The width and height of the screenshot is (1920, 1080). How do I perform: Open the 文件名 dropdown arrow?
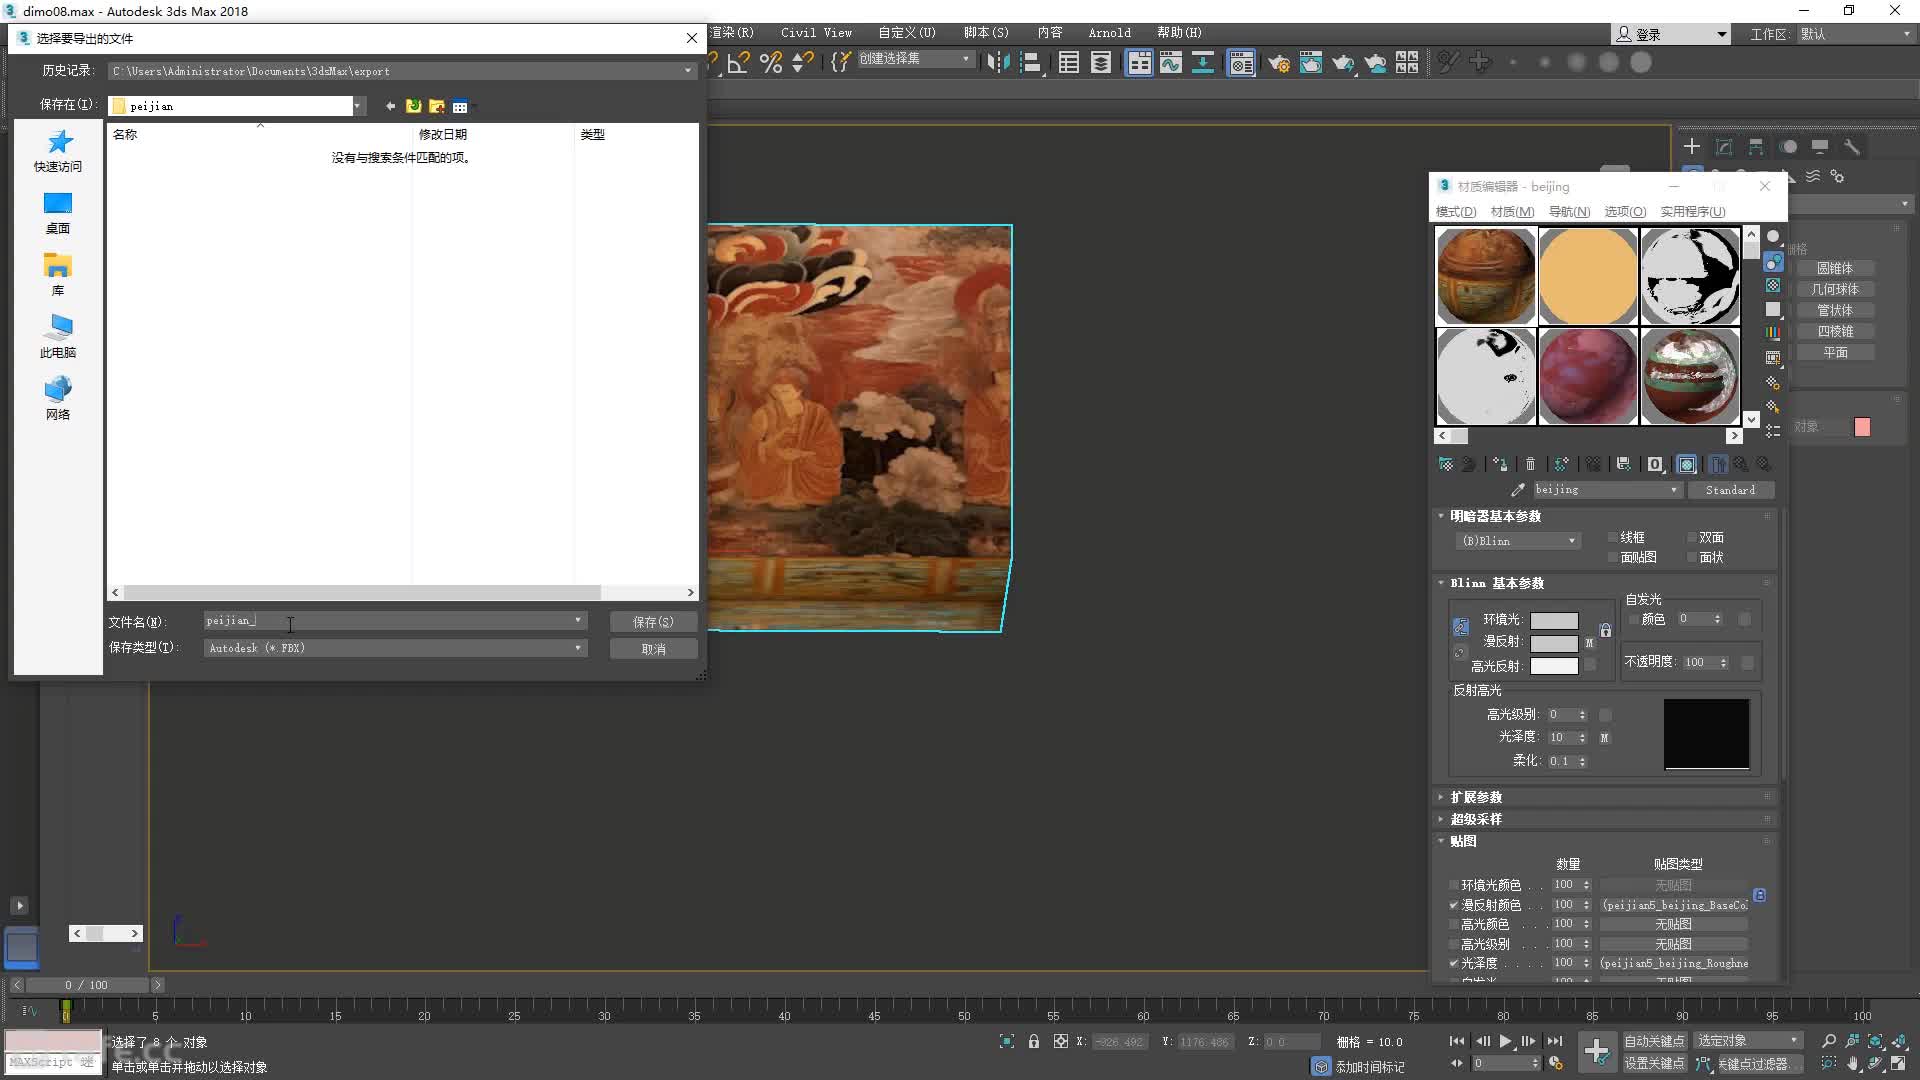tap(577, 621)
